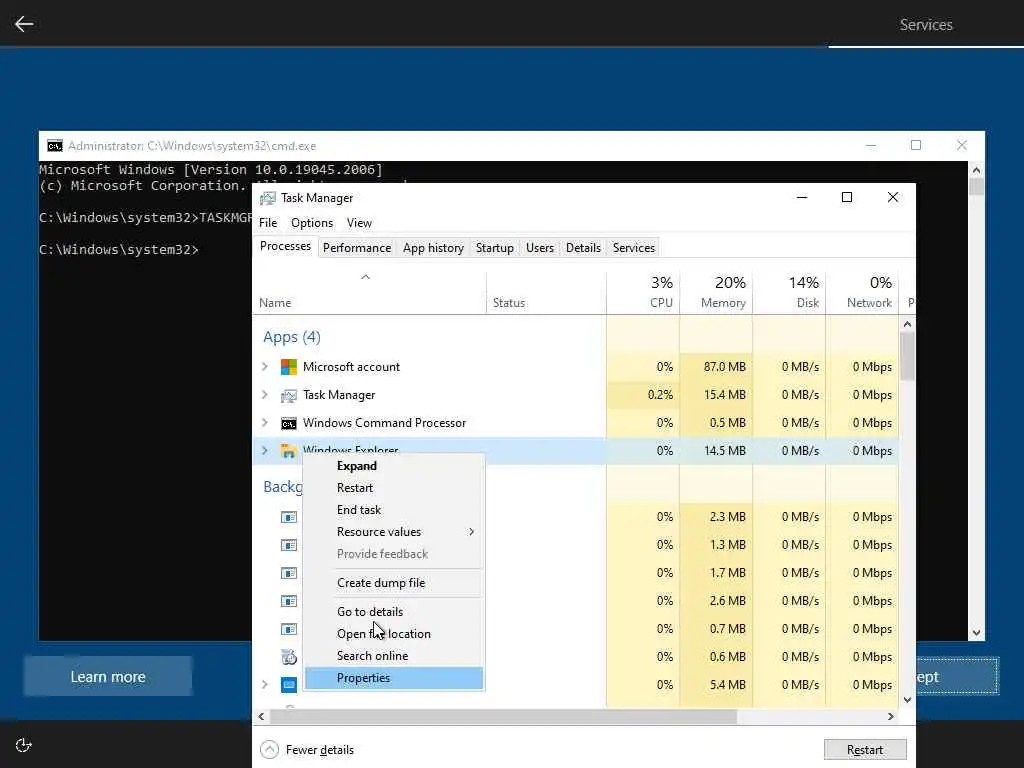Click cmd window scroll up arrow
Image resolution: width=1024 pixels, height=768 pixels.
pyautogui.click(x=976, y=170)
